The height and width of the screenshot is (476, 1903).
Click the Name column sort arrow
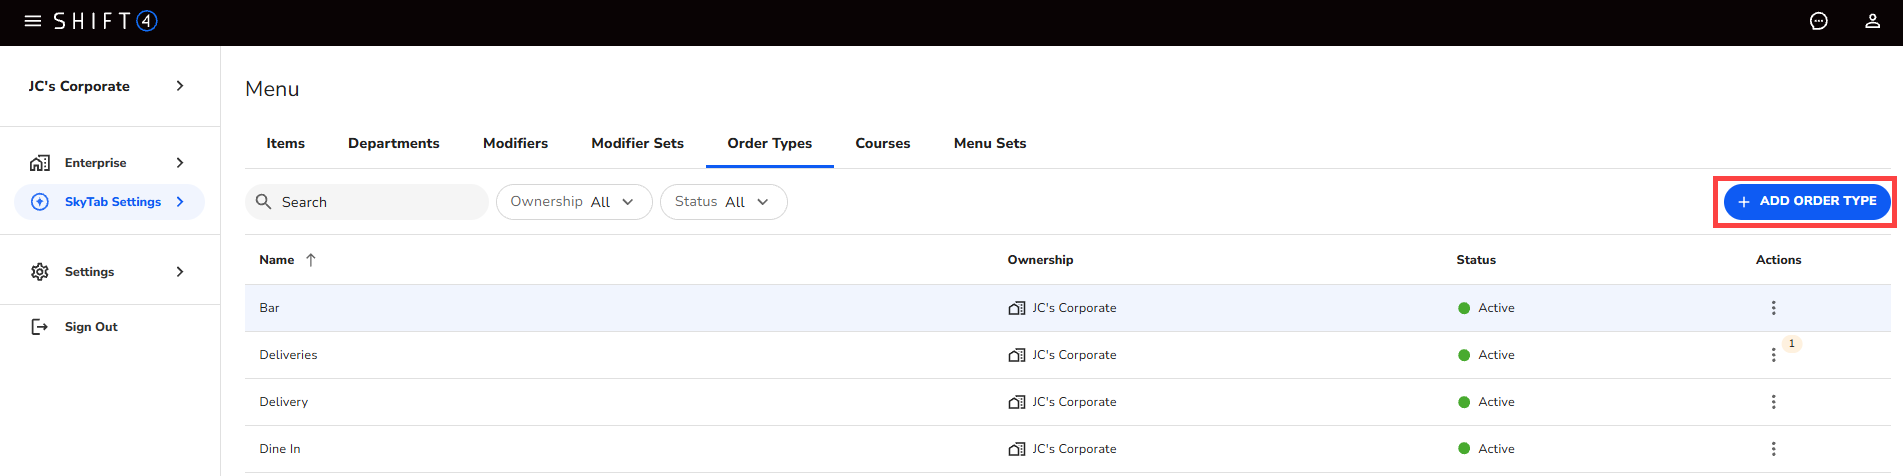(x=311, y=260)
